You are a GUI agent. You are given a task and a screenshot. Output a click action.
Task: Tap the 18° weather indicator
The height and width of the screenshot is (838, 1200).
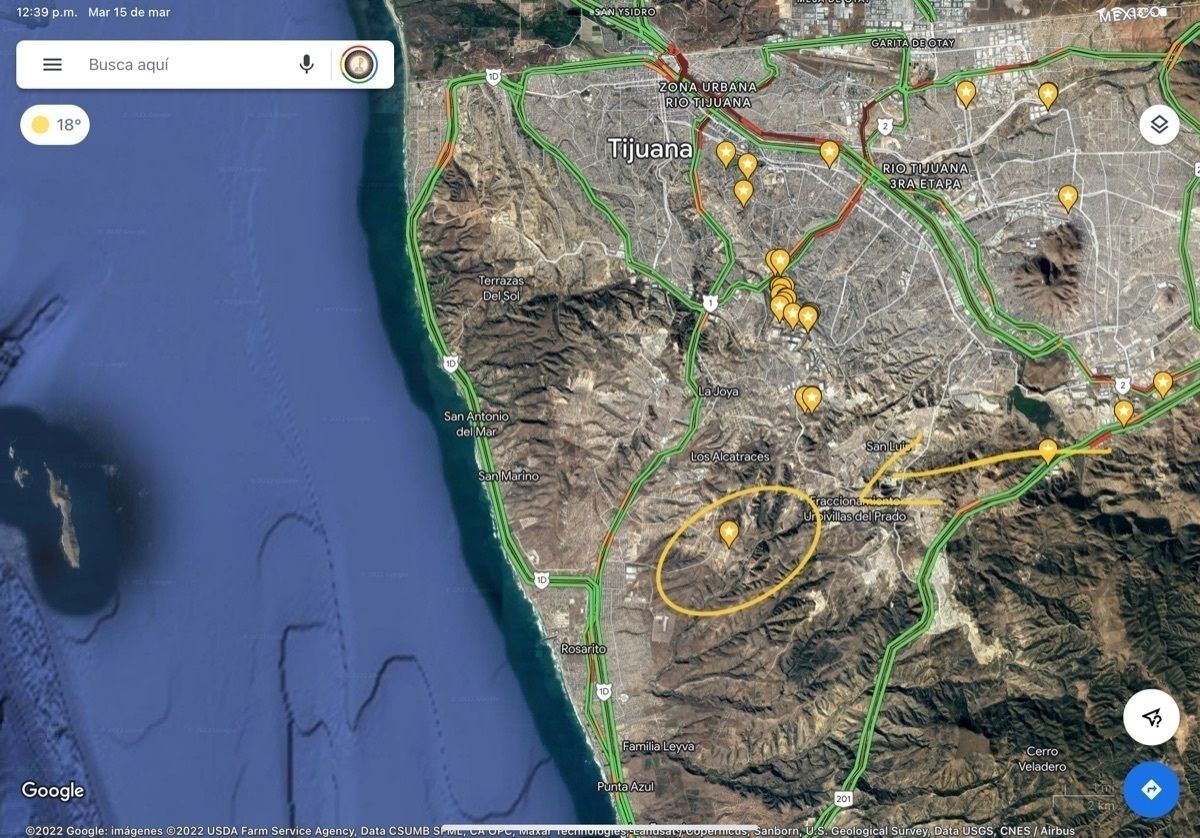(x=55, y=125)
